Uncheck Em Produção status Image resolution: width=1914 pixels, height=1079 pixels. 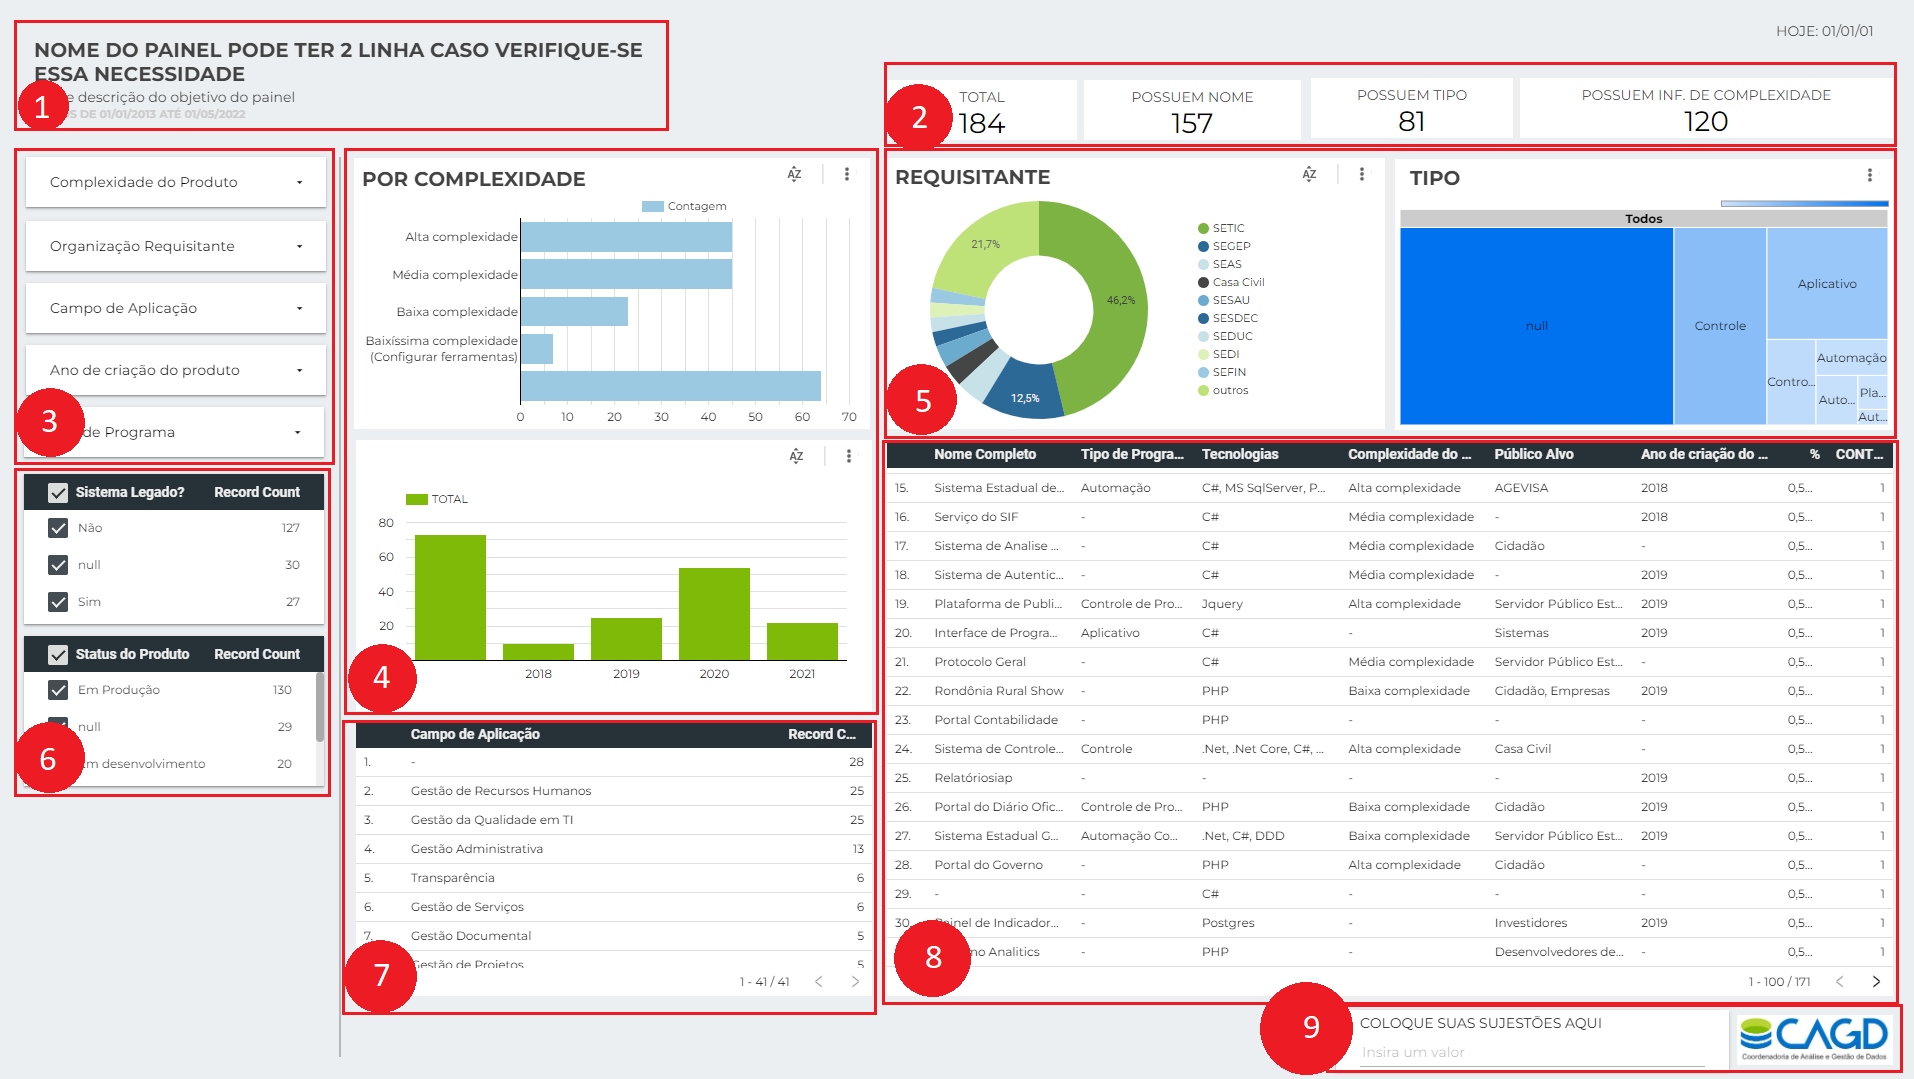click(x=58, y=690)
